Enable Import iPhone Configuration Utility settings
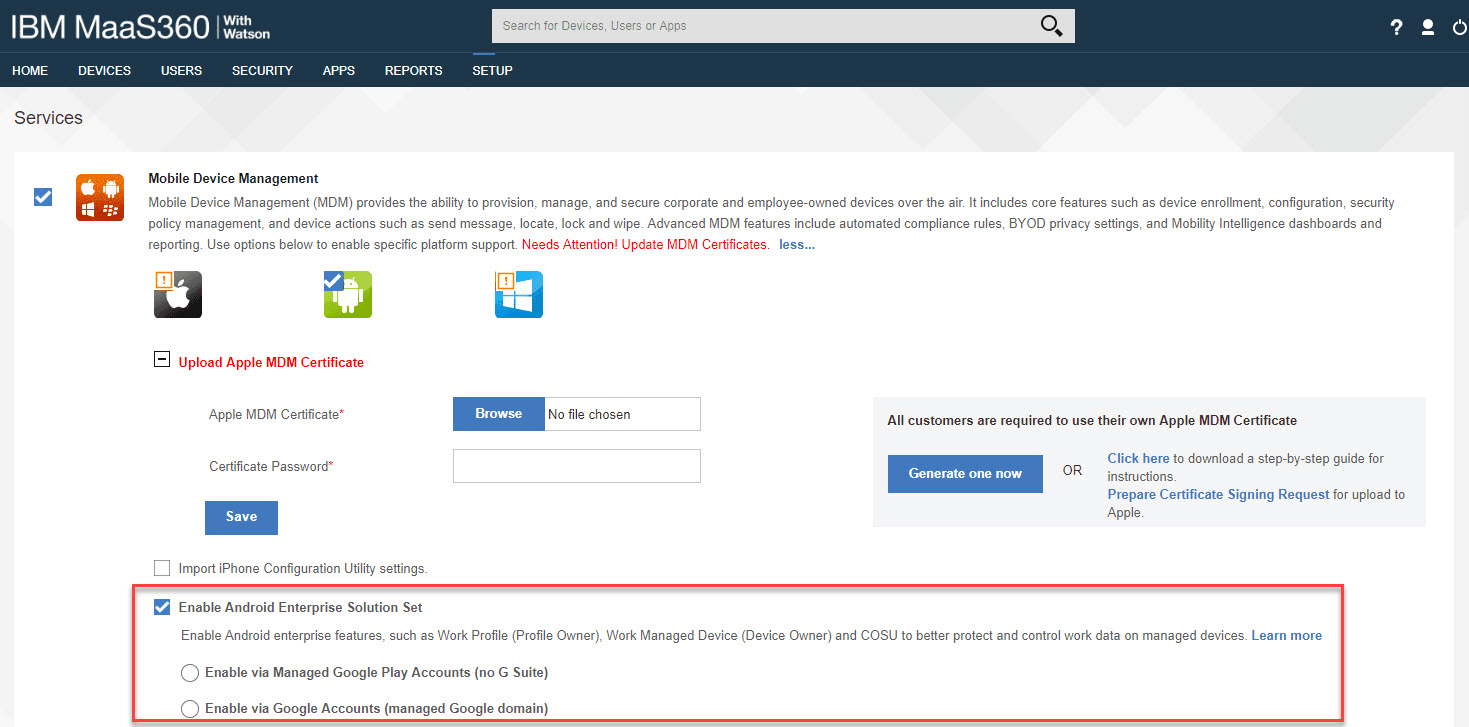Screen dimensions: 1469x727 tap(162, 568)
